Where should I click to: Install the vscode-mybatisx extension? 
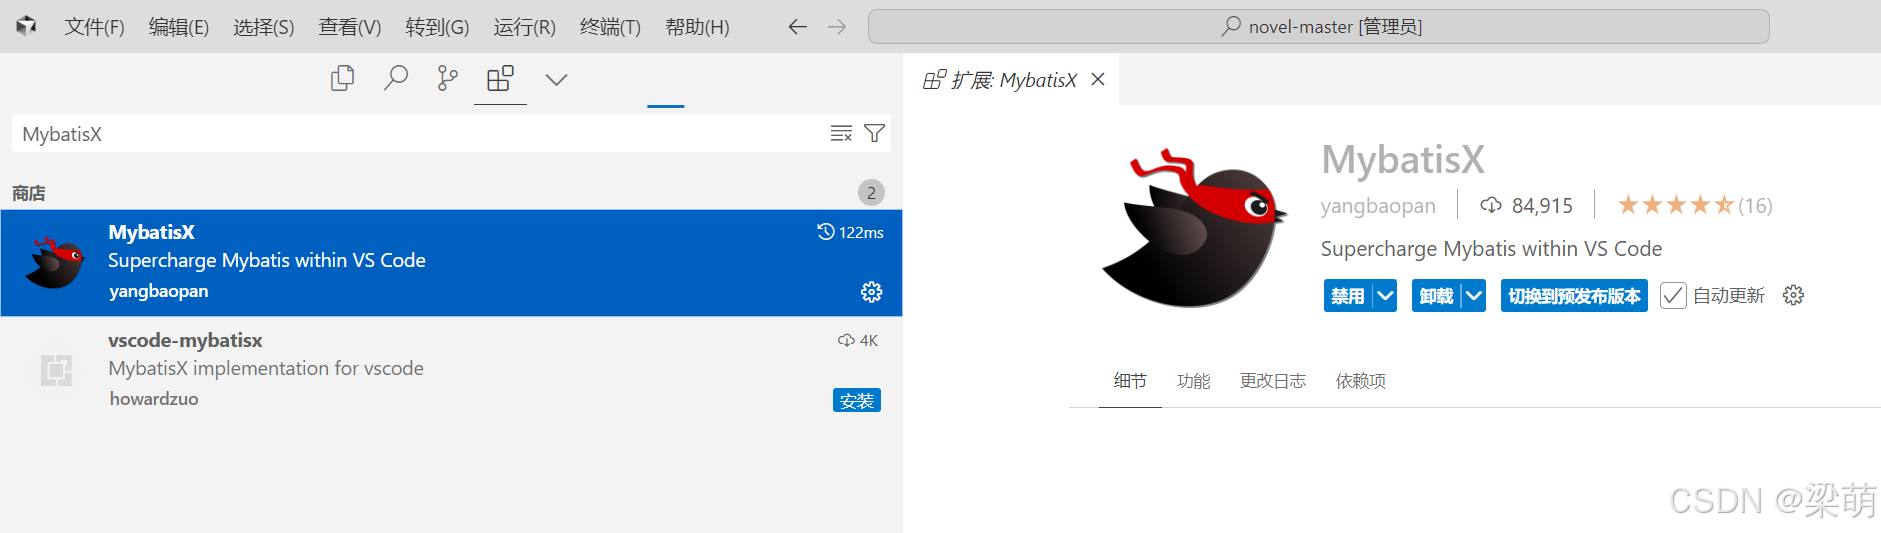[857, 400]
